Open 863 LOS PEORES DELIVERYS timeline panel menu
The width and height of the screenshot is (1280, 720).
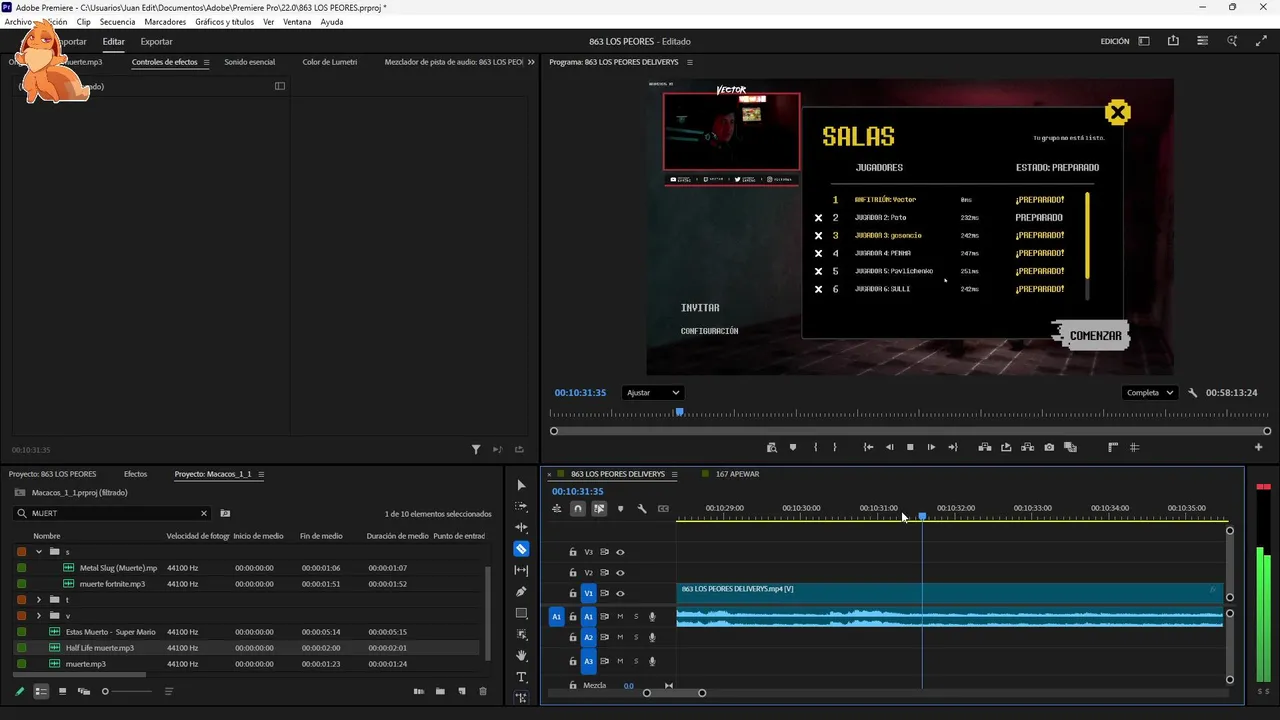click(674, 474)
